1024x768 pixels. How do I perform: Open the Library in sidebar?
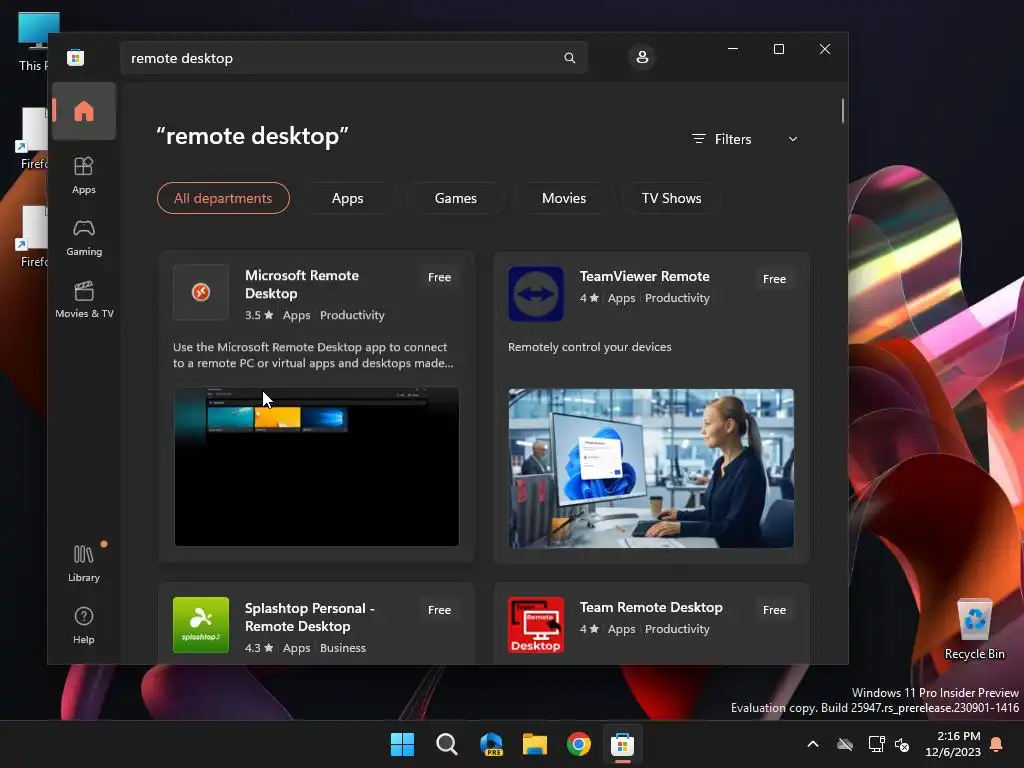pyautogui.click(x=84, y=563)
